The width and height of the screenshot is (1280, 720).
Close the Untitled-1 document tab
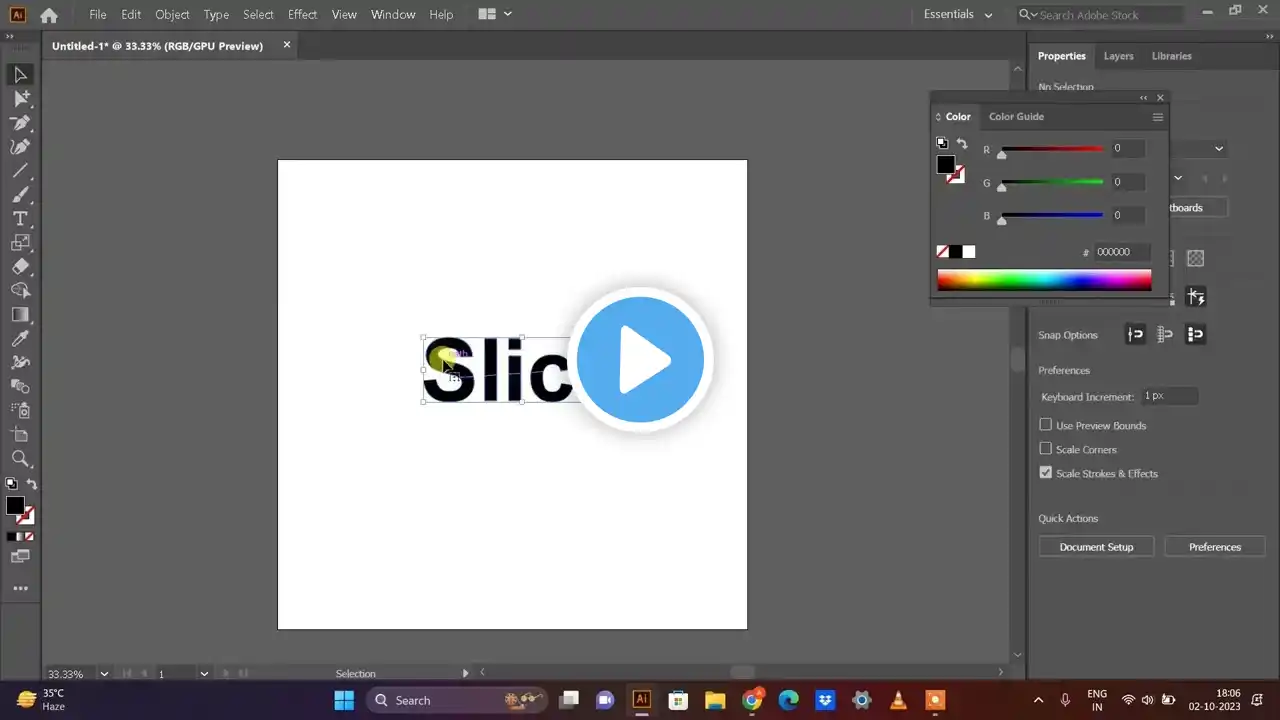click(x=287, y=45)
